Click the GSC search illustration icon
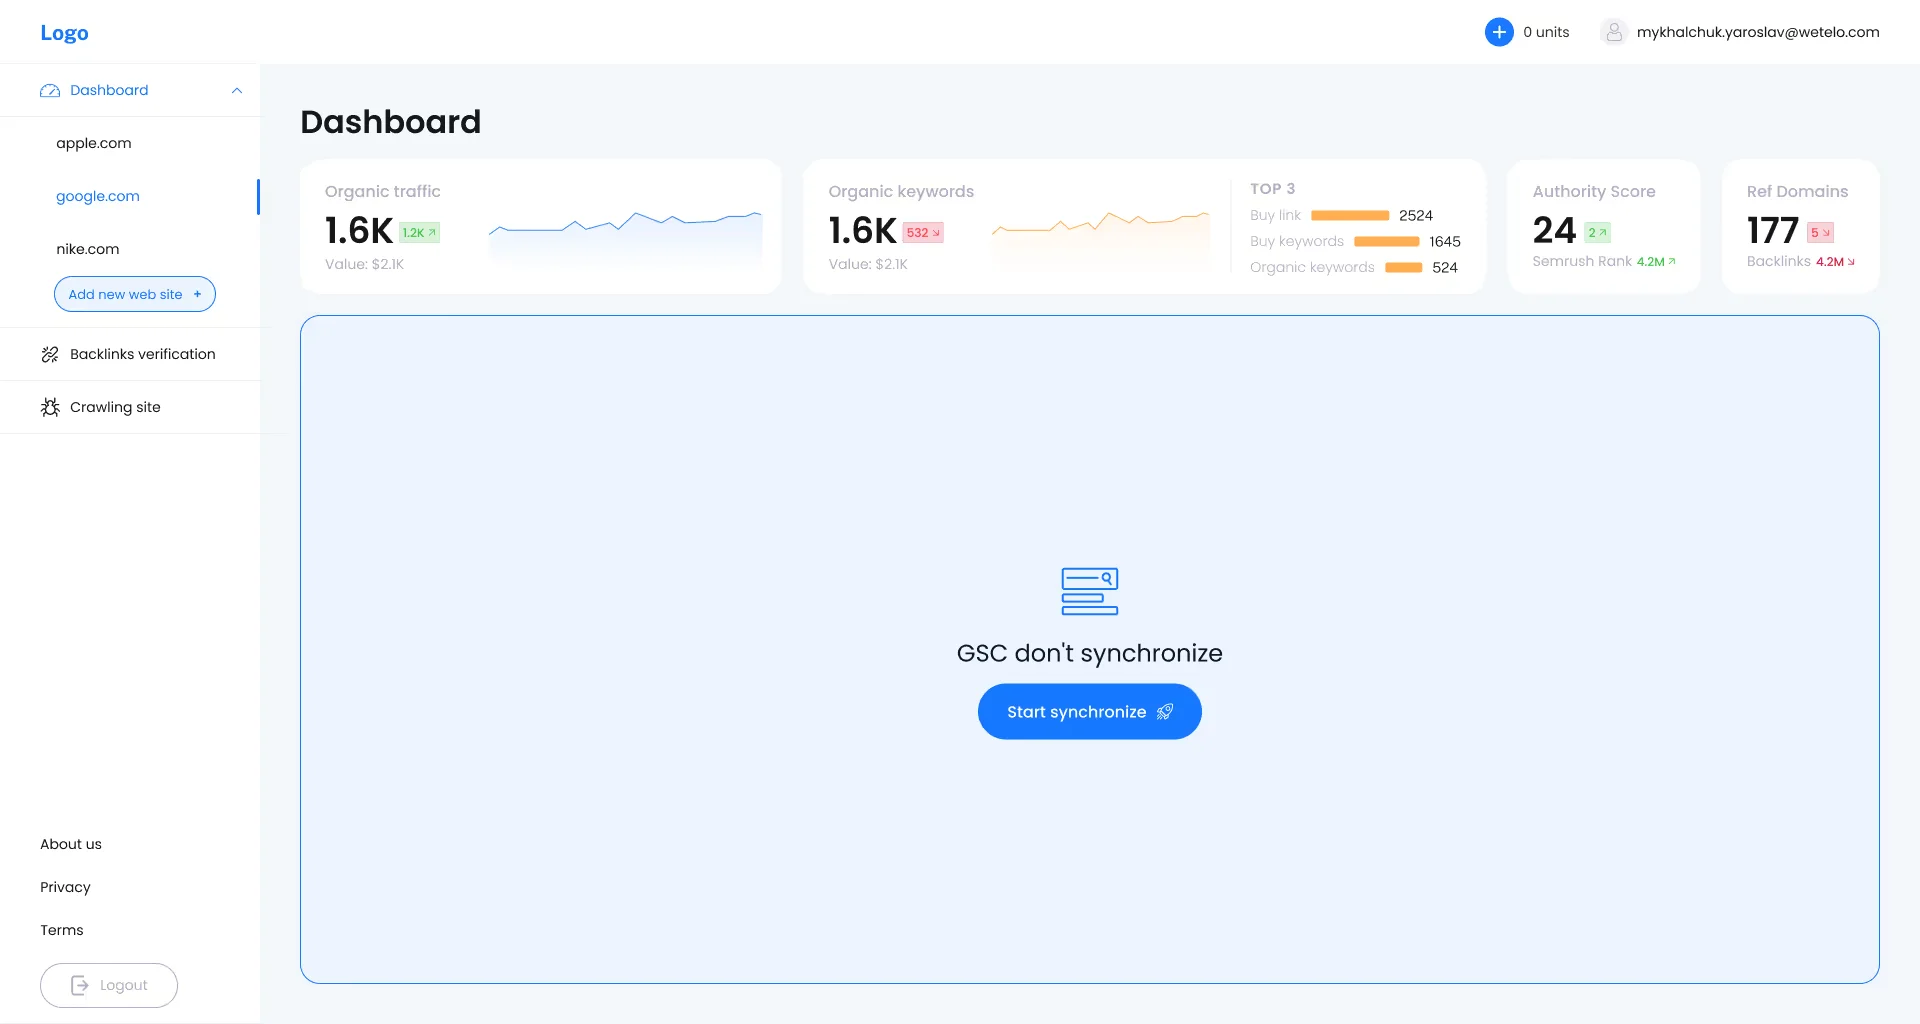The height and width of the screenshot is (1024, 1920). click(x=1089, y=591)
